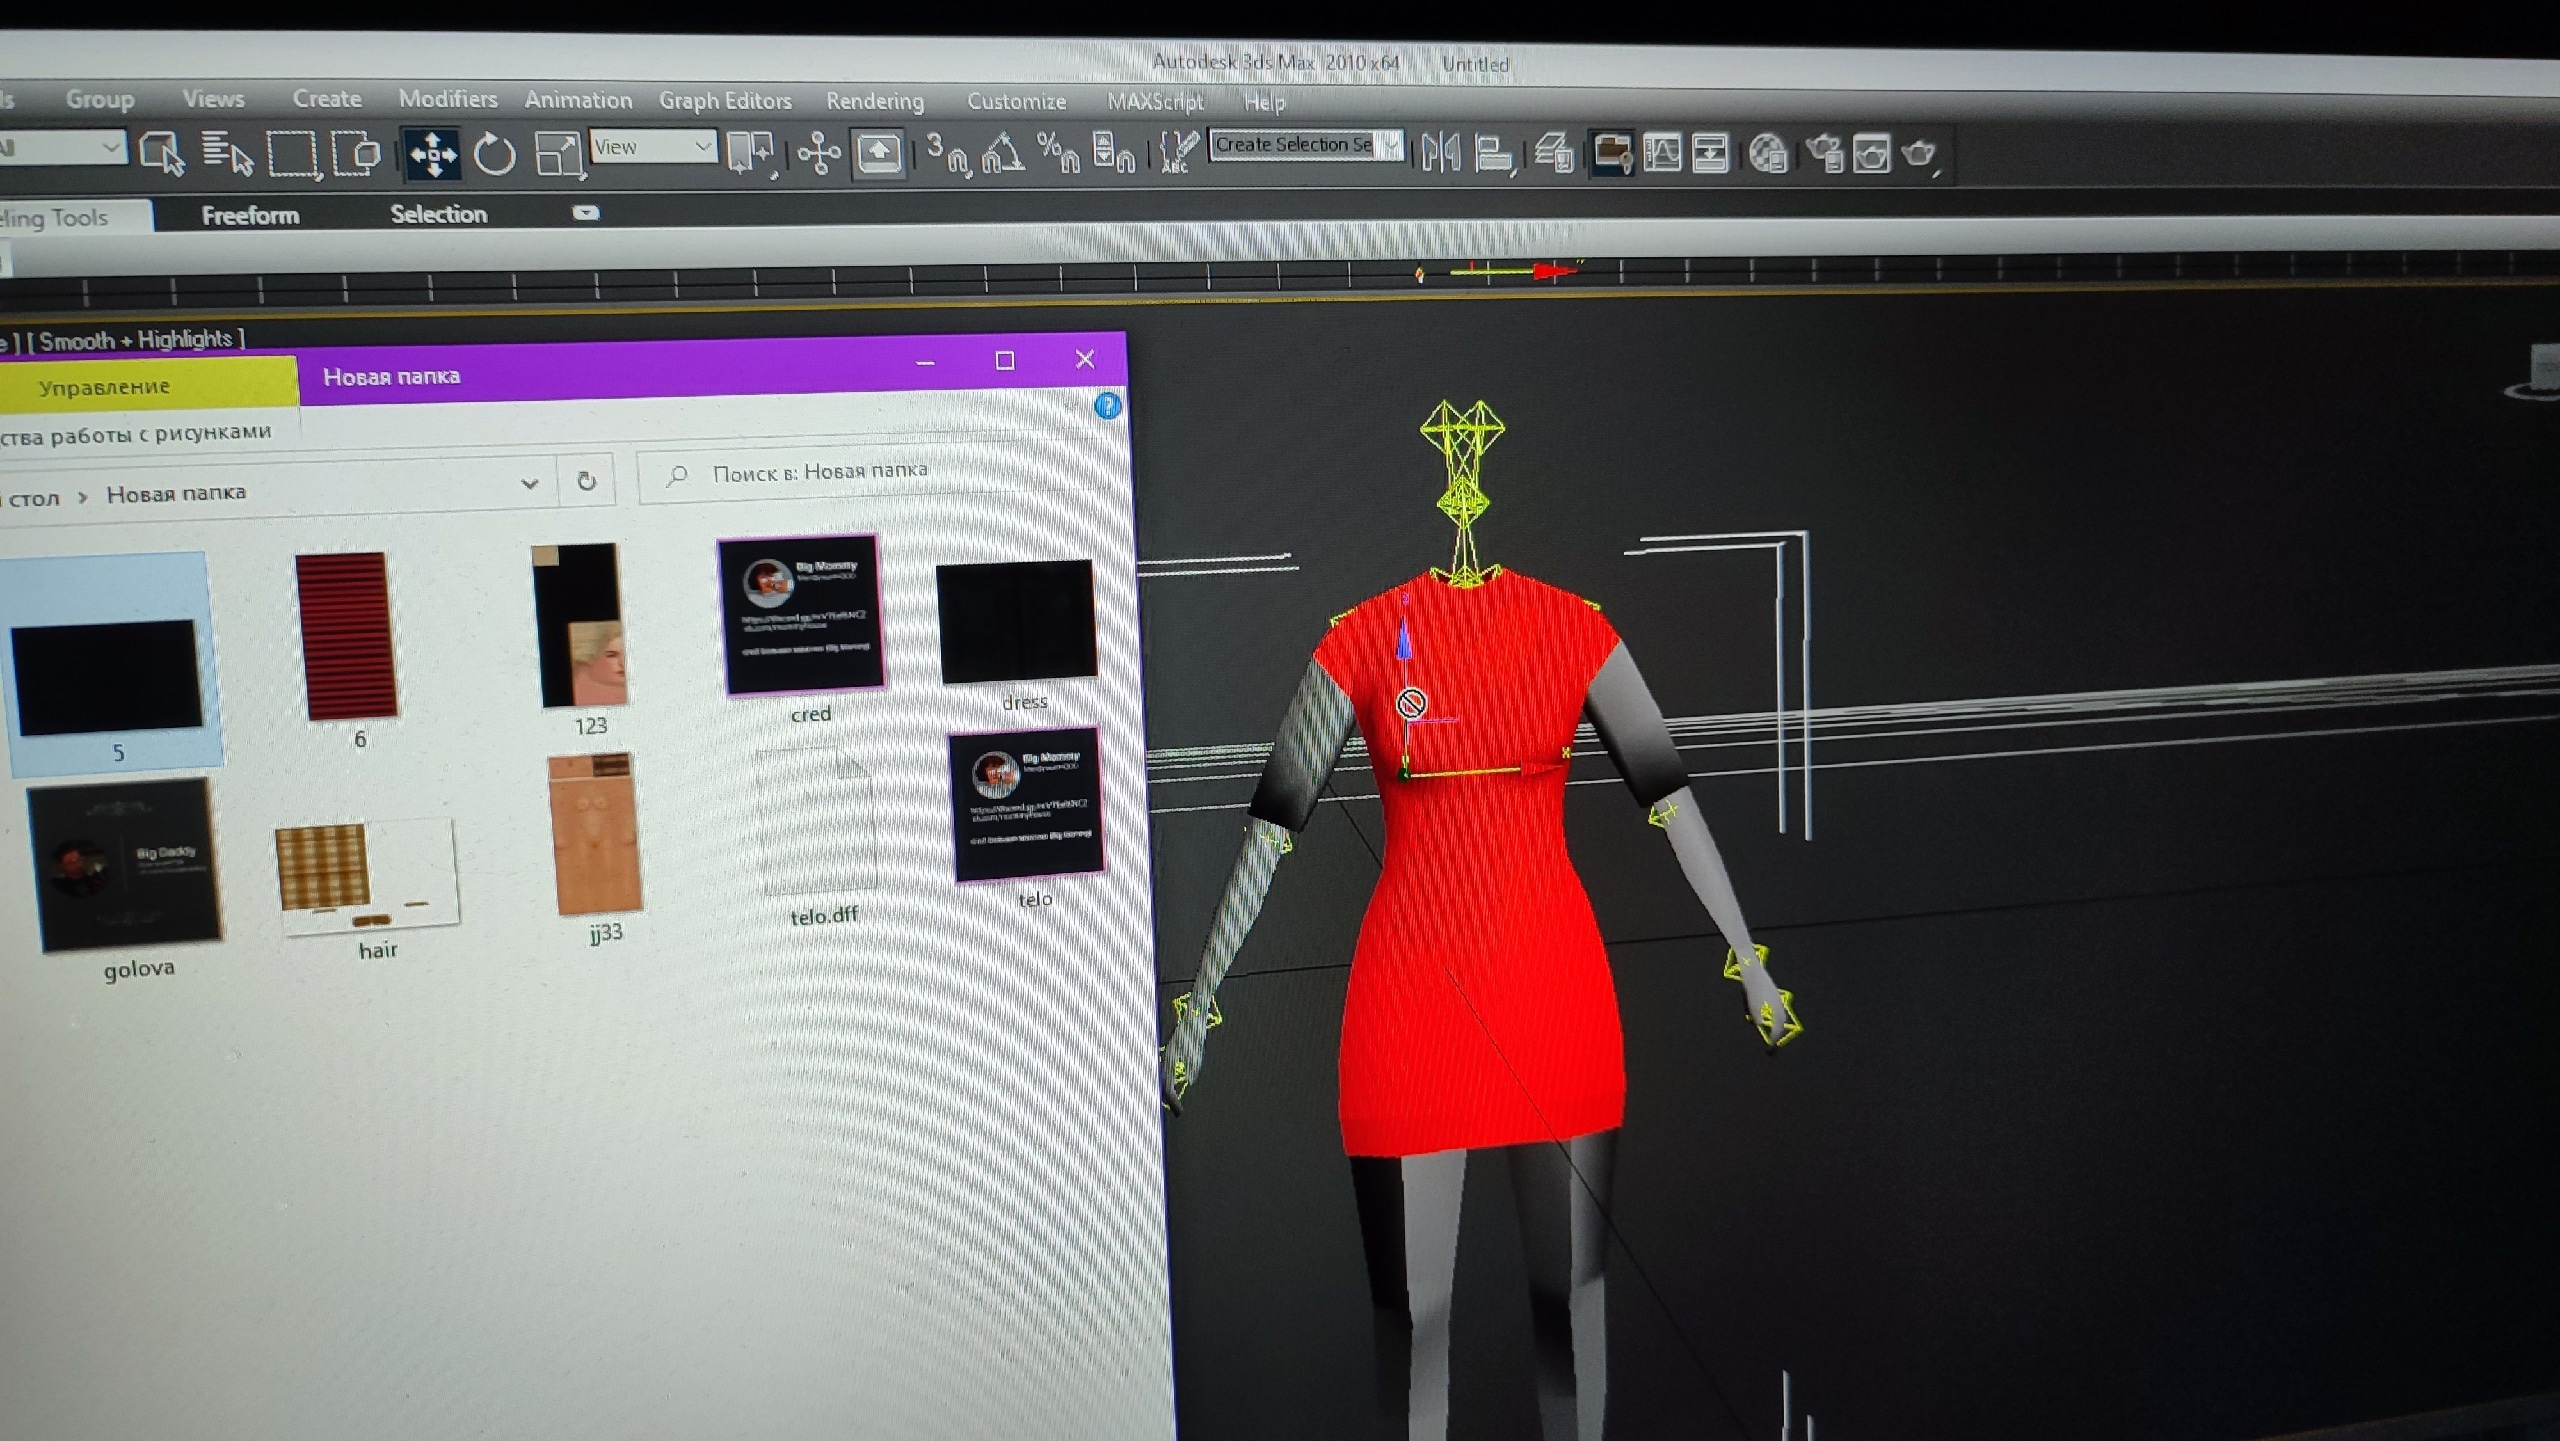Expand the Explorer address bar history chevron
2560x1441 pixels.
tap(529, 484)
